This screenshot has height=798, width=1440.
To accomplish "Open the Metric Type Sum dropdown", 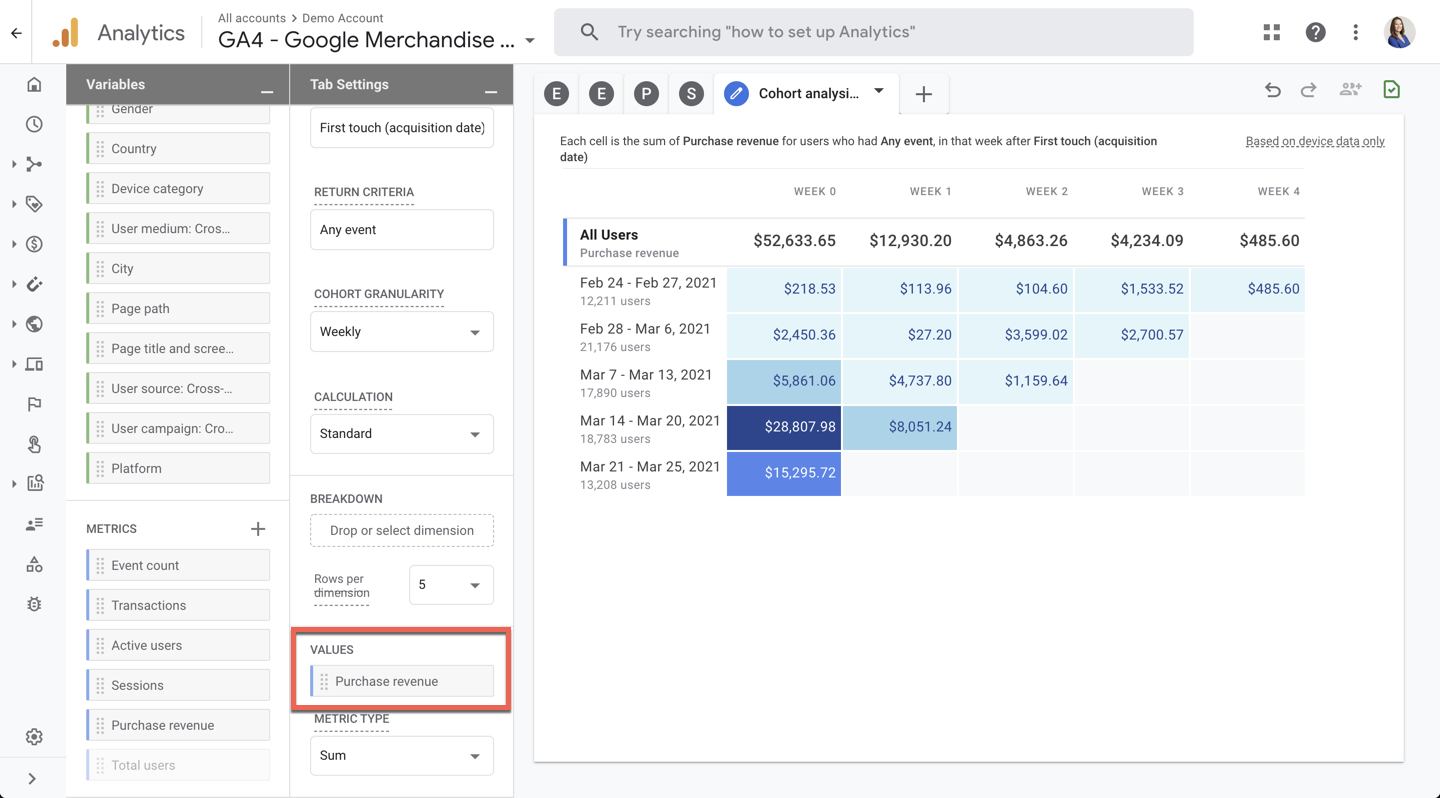I will coord(401,756).
